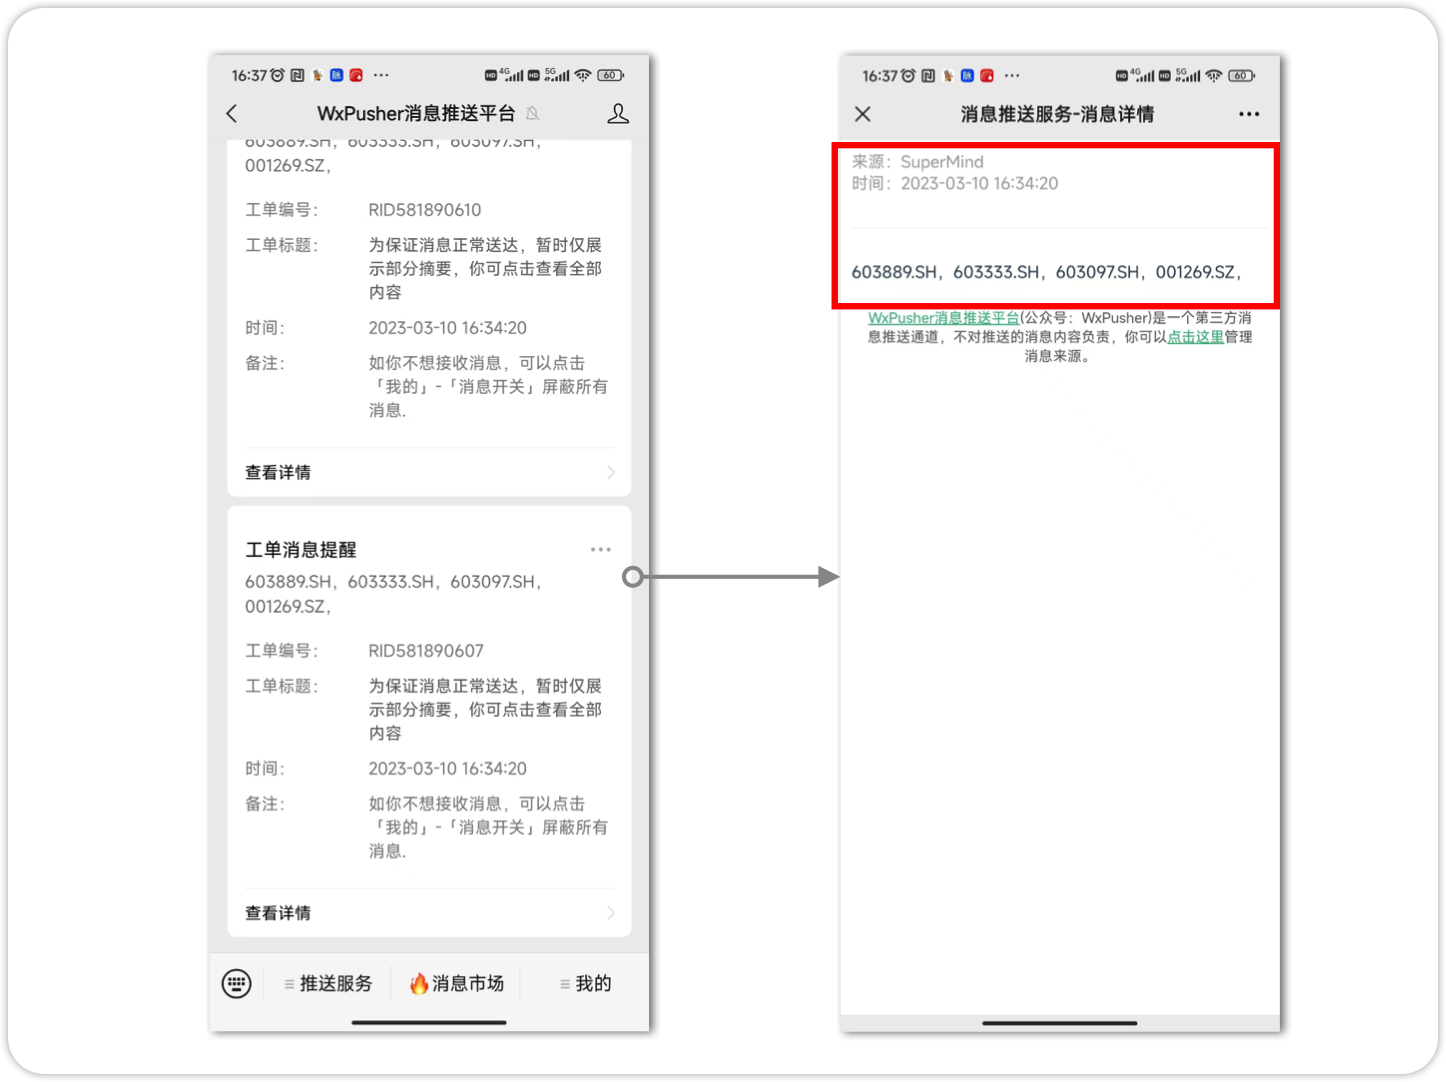Select the 工单消息提醒 card title
1446x1082 pixels.
click(x=301, y=550)
